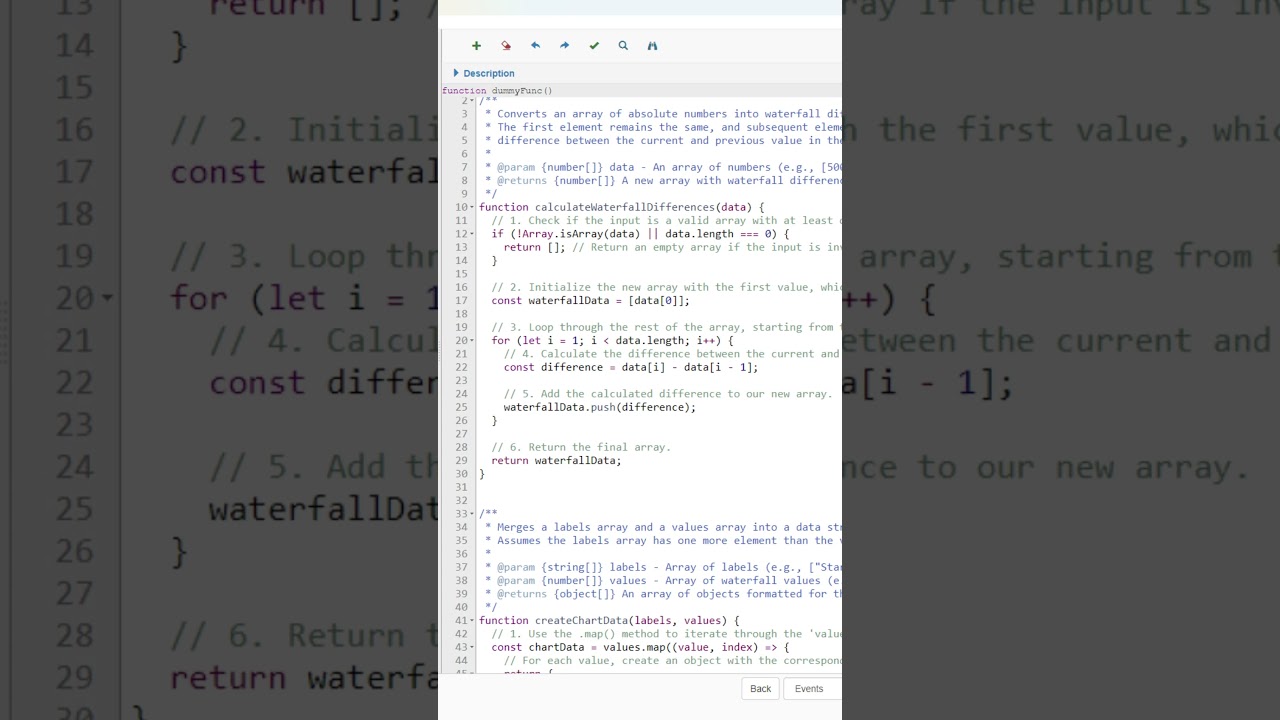Click the red eraser clear icon

click(x=506, y=46)
